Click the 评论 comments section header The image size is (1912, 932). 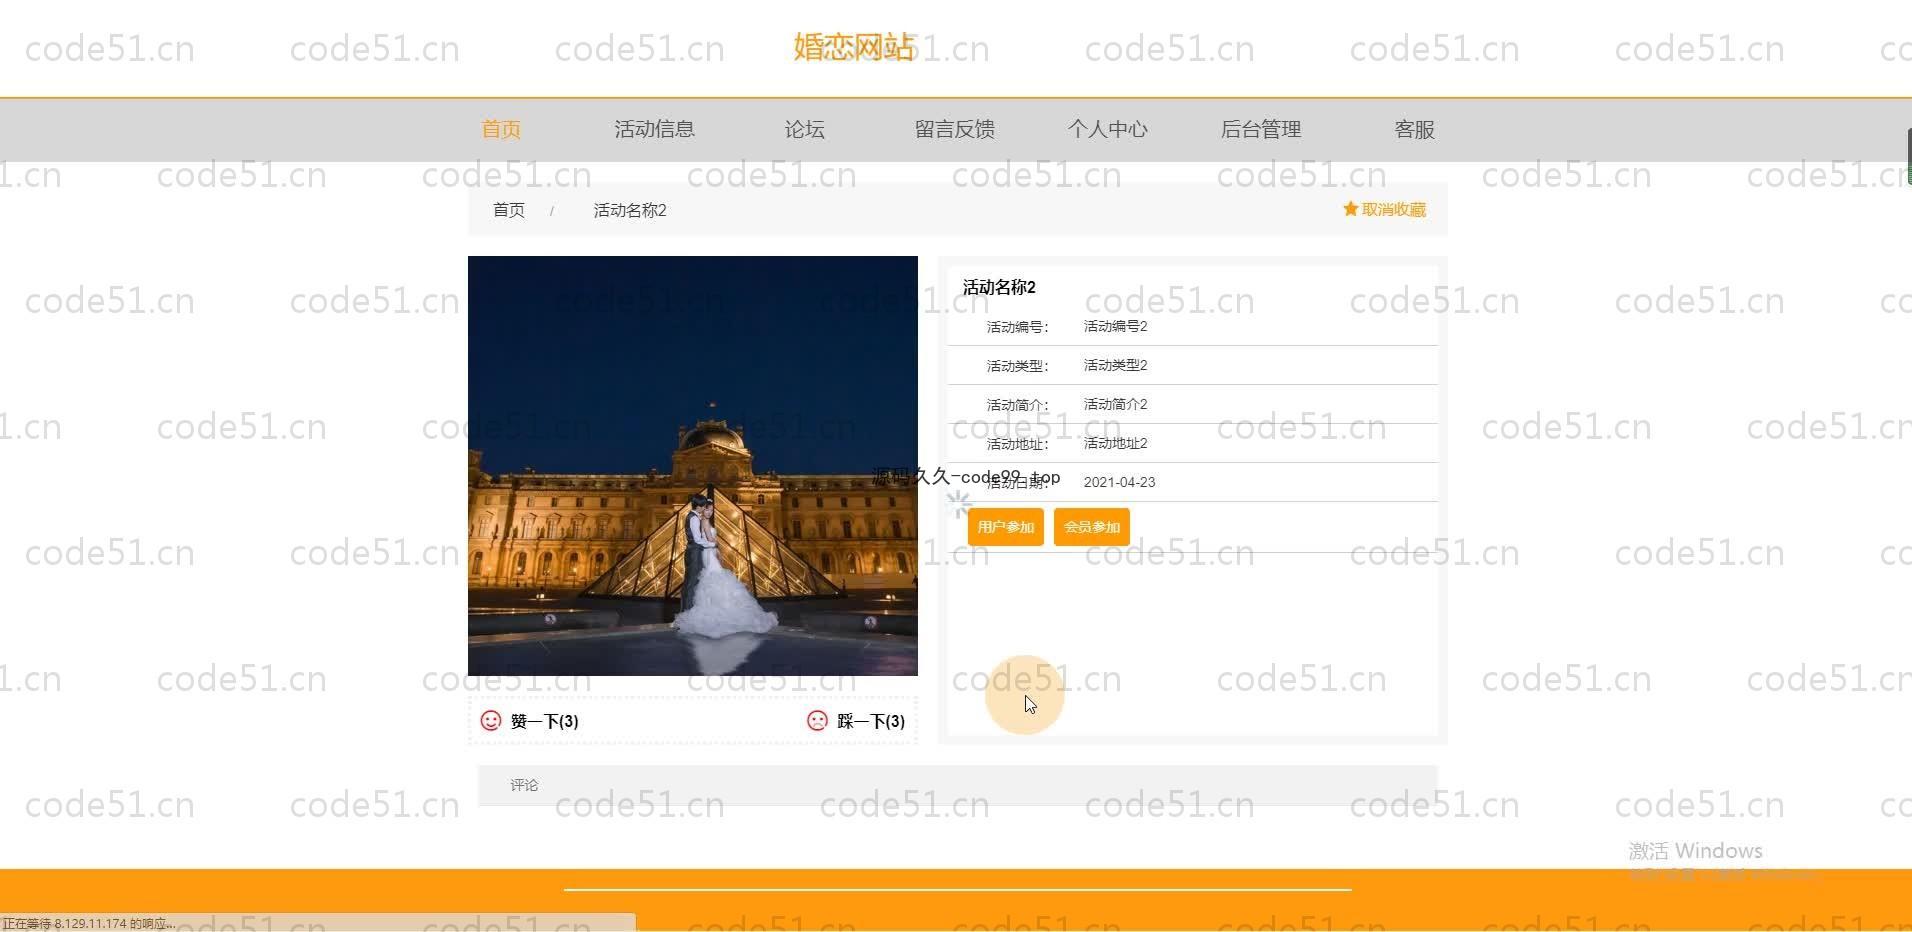coord(957,785)
